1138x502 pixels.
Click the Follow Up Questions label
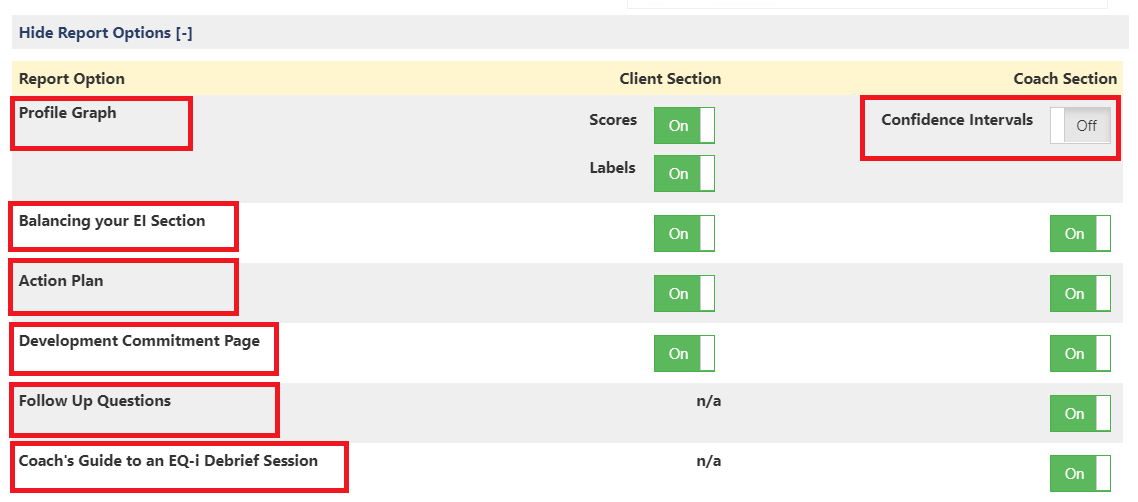[x=95, y=401]
